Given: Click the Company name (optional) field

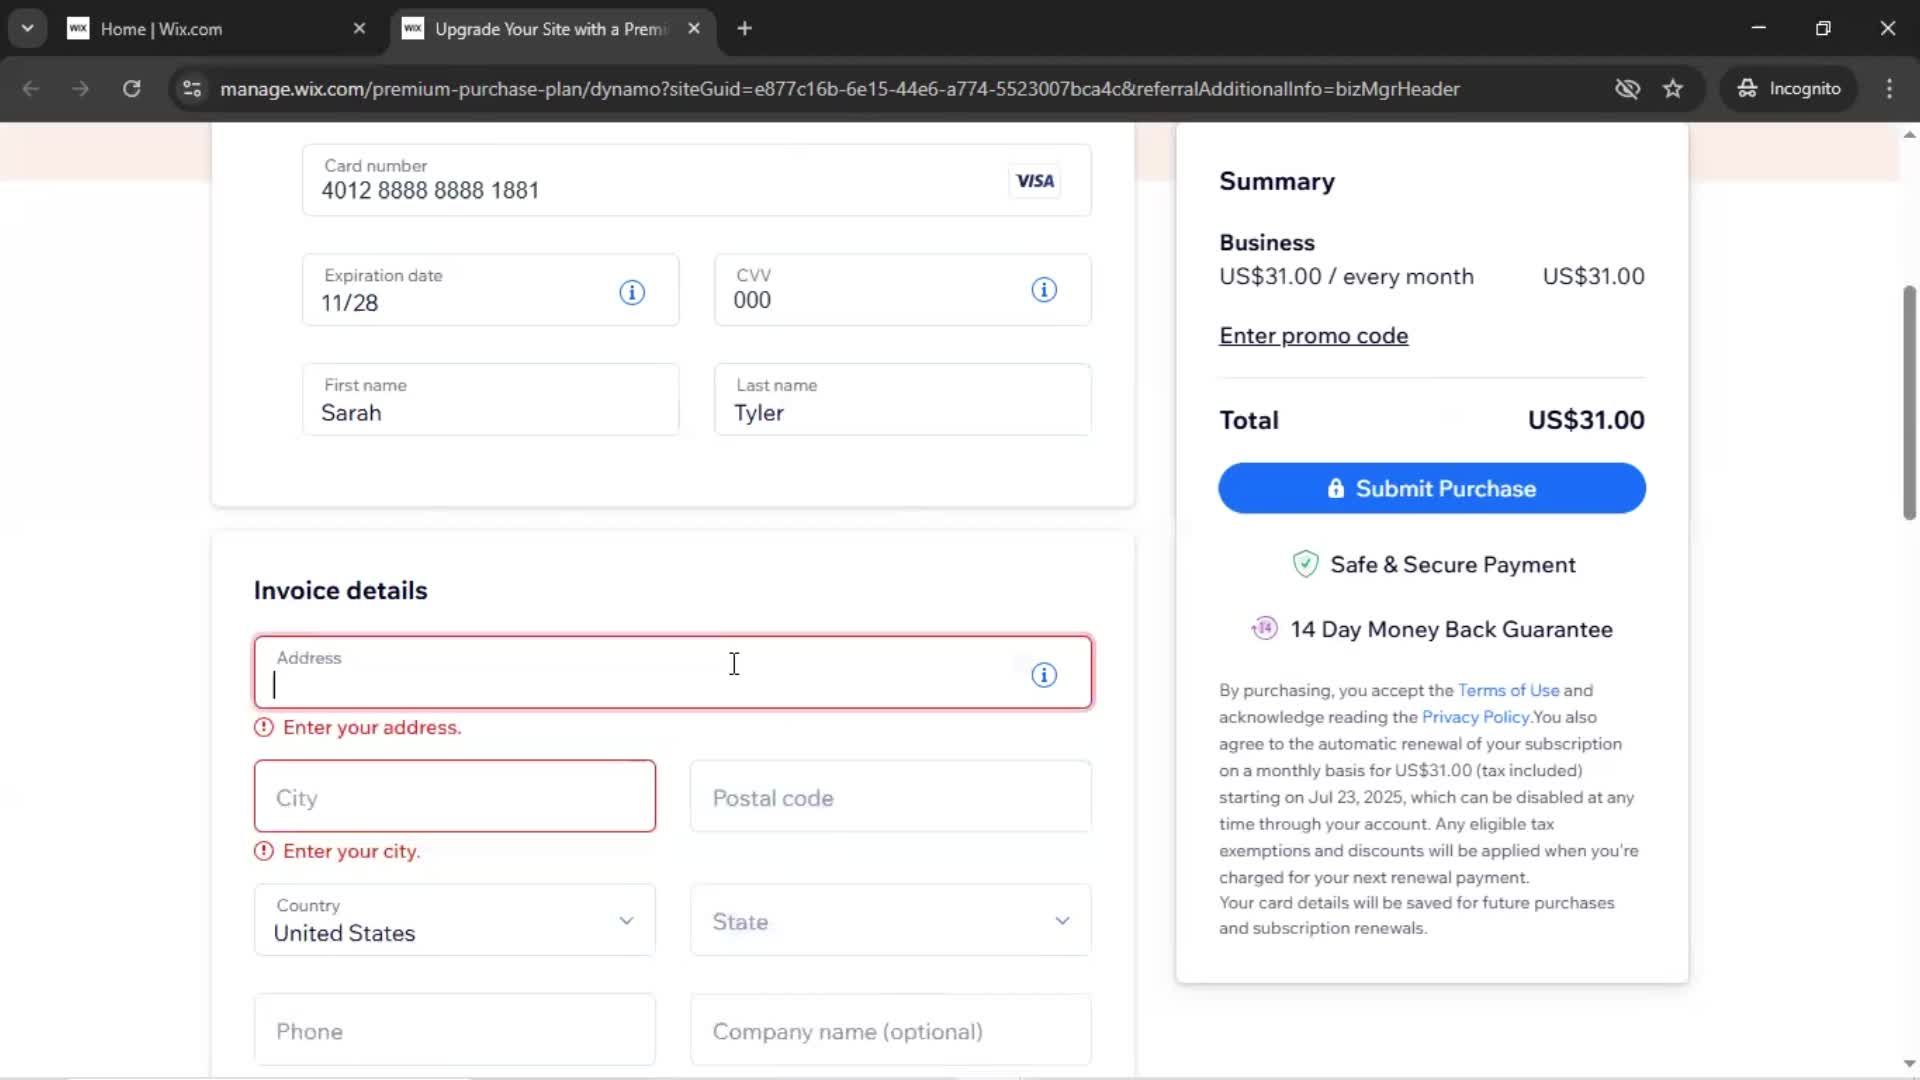Looking at the screenshot, I should [x=890, y=1030].
